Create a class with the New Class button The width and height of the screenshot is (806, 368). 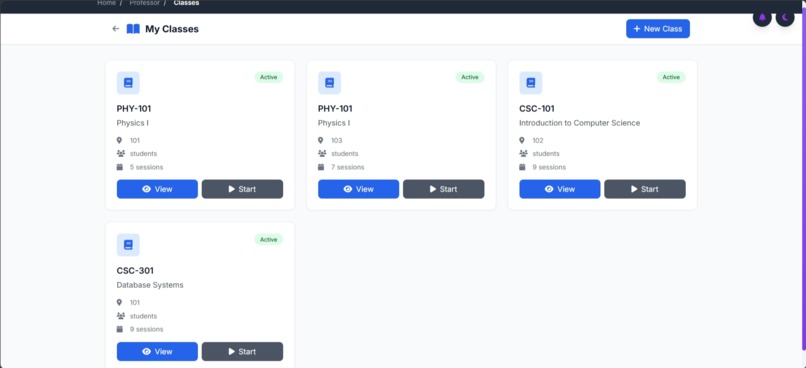click(x=657, y=29)
